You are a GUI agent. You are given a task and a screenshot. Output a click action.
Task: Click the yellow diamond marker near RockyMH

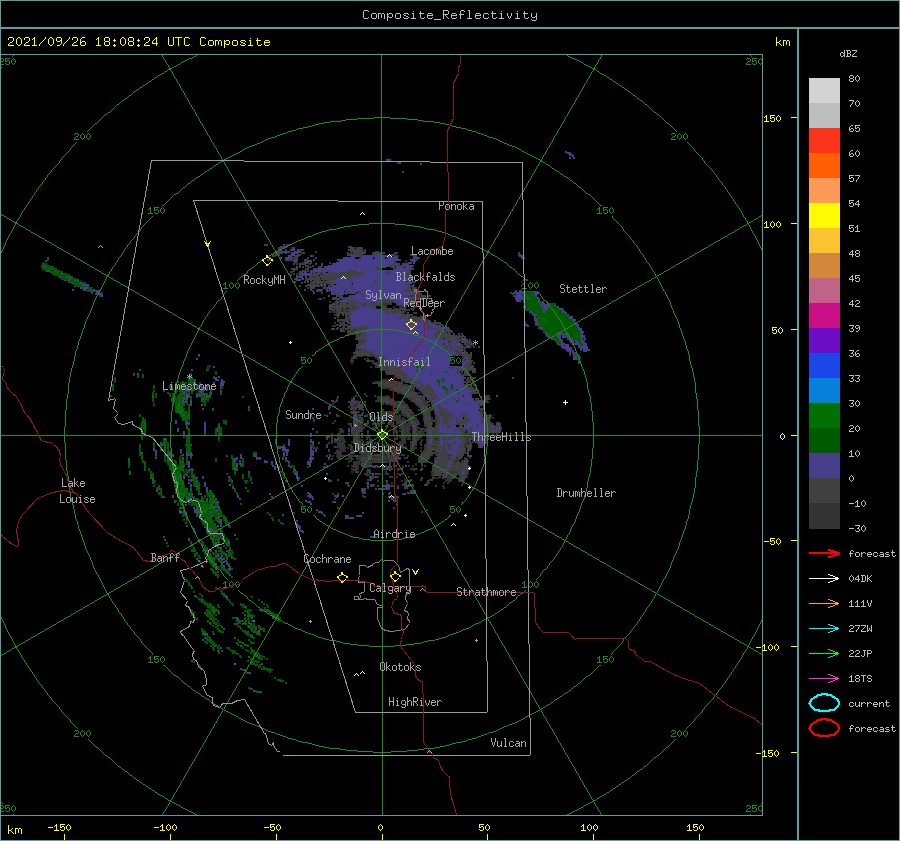[x=267, y=261]
